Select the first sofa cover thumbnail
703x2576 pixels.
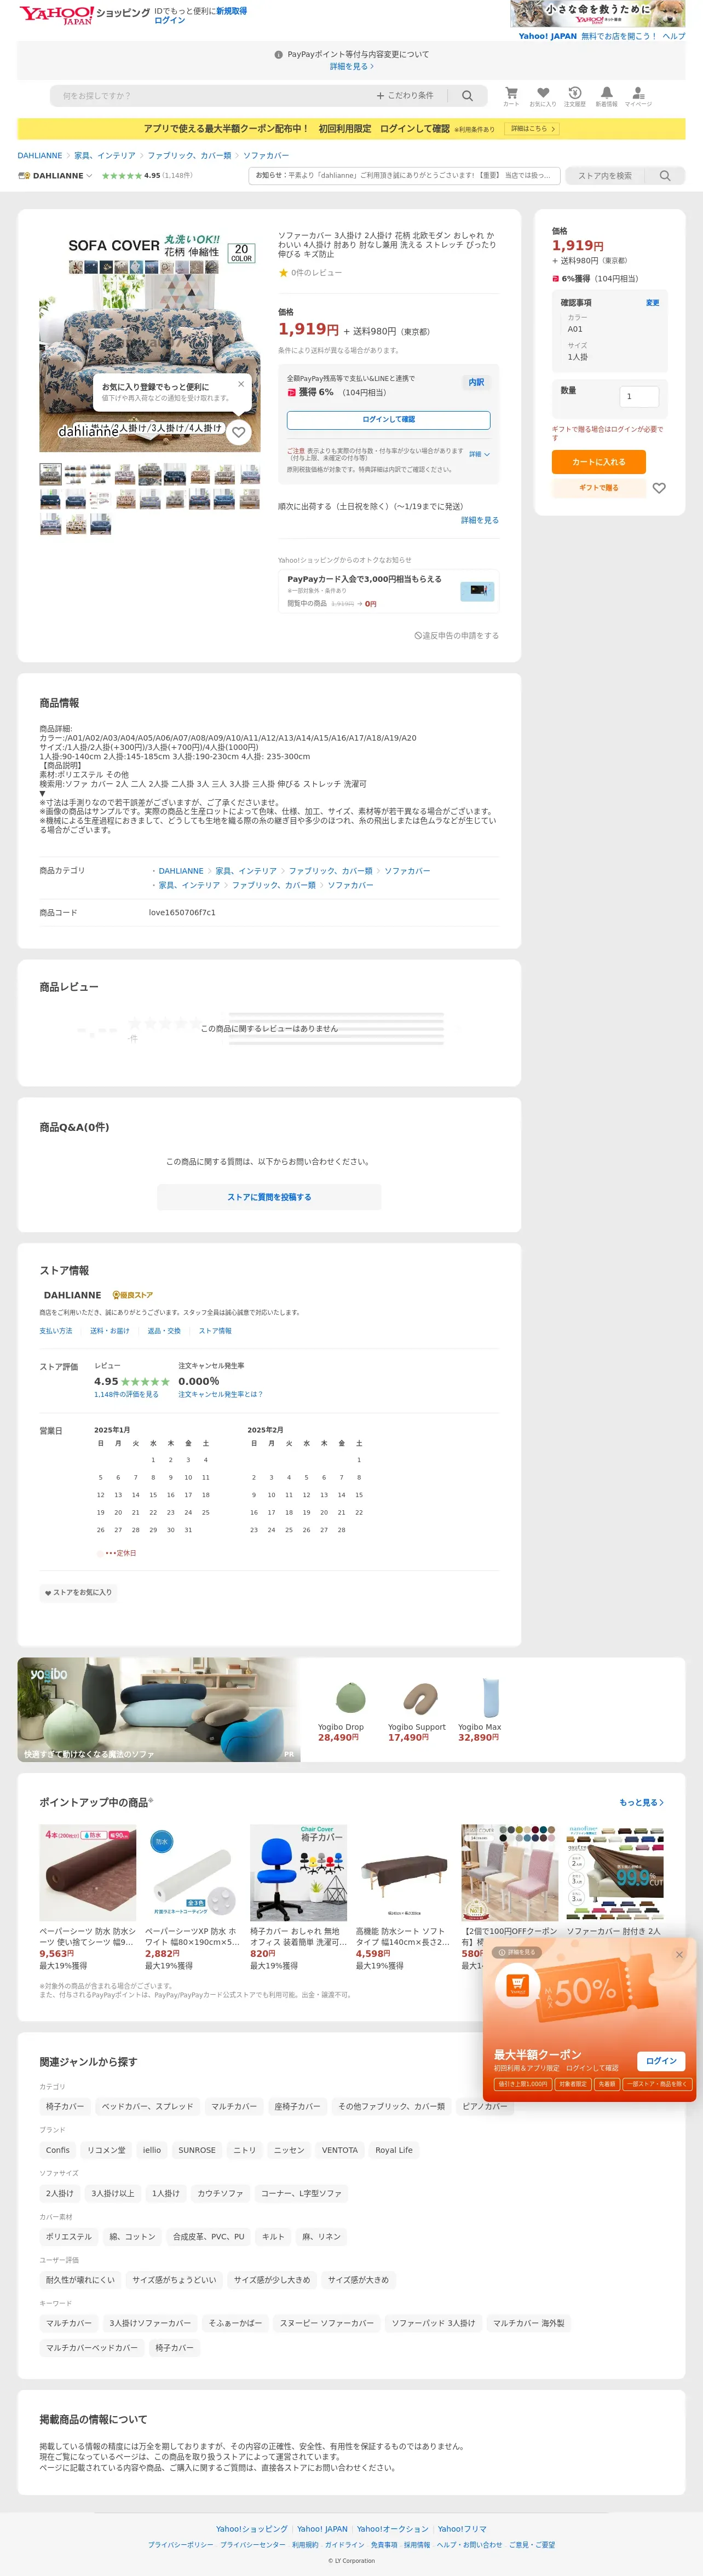[x=50, y=474]
